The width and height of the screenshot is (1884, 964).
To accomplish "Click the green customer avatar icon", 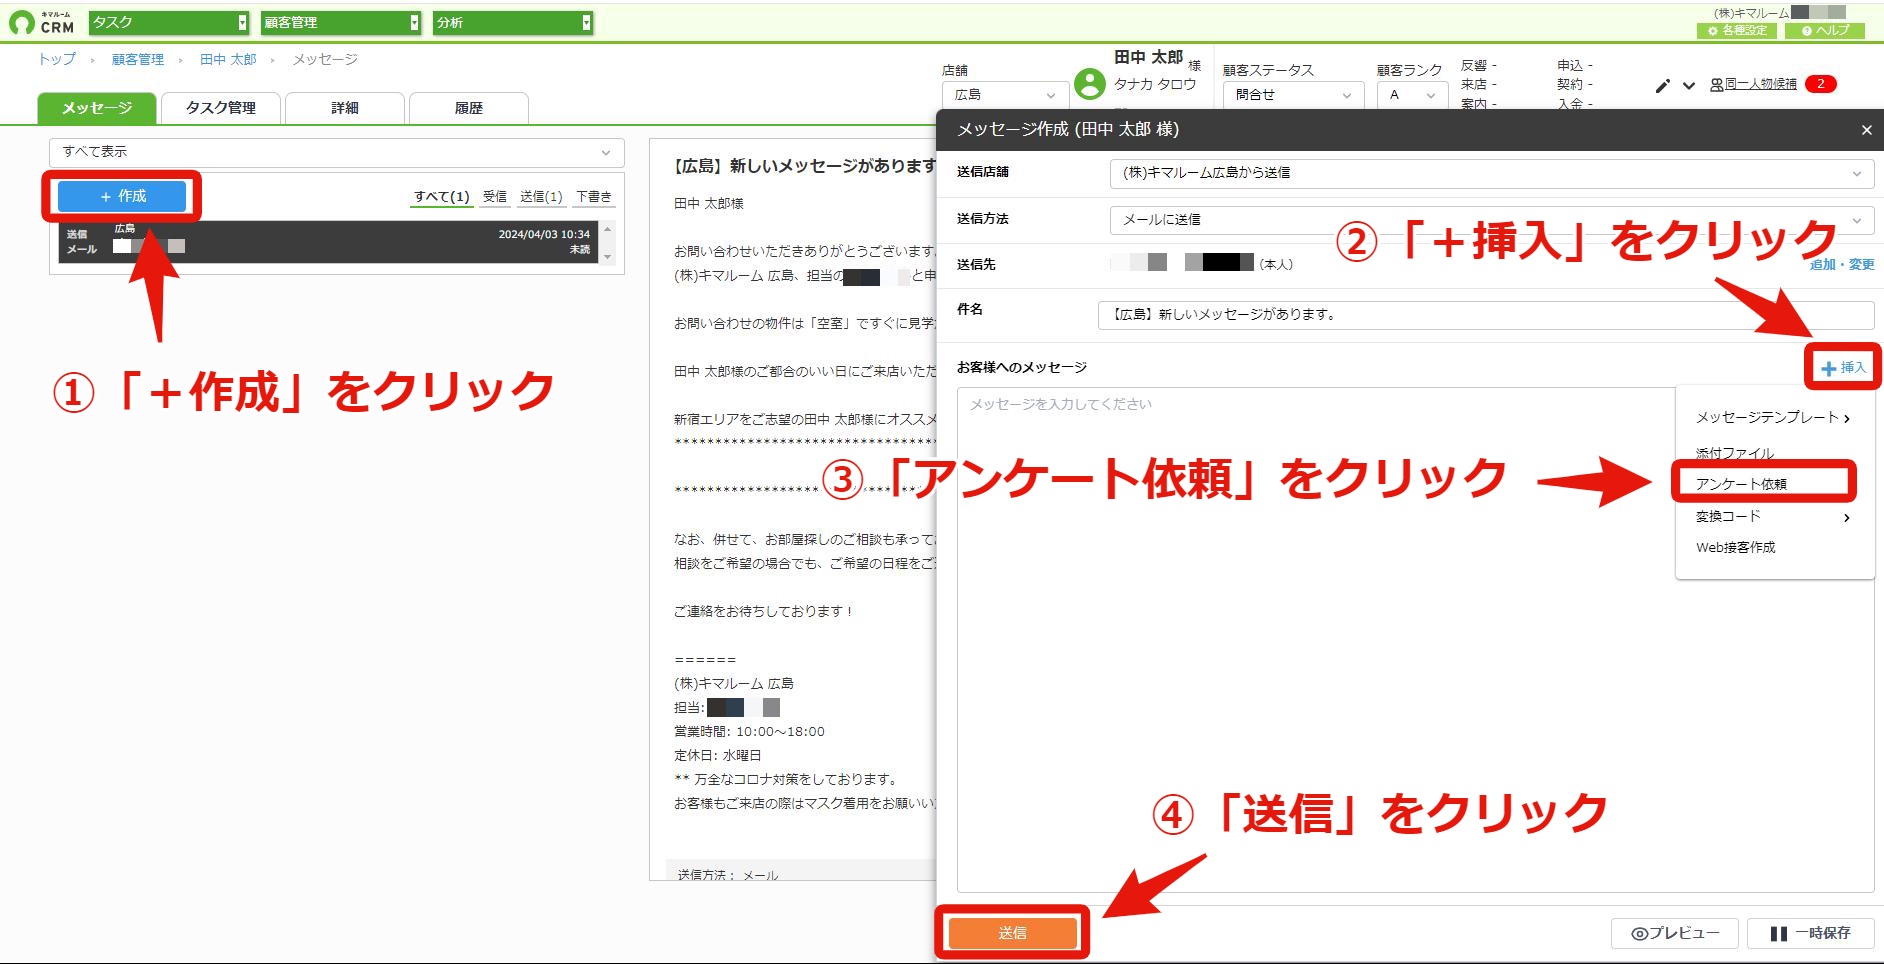I will [x=1089, y=84].
